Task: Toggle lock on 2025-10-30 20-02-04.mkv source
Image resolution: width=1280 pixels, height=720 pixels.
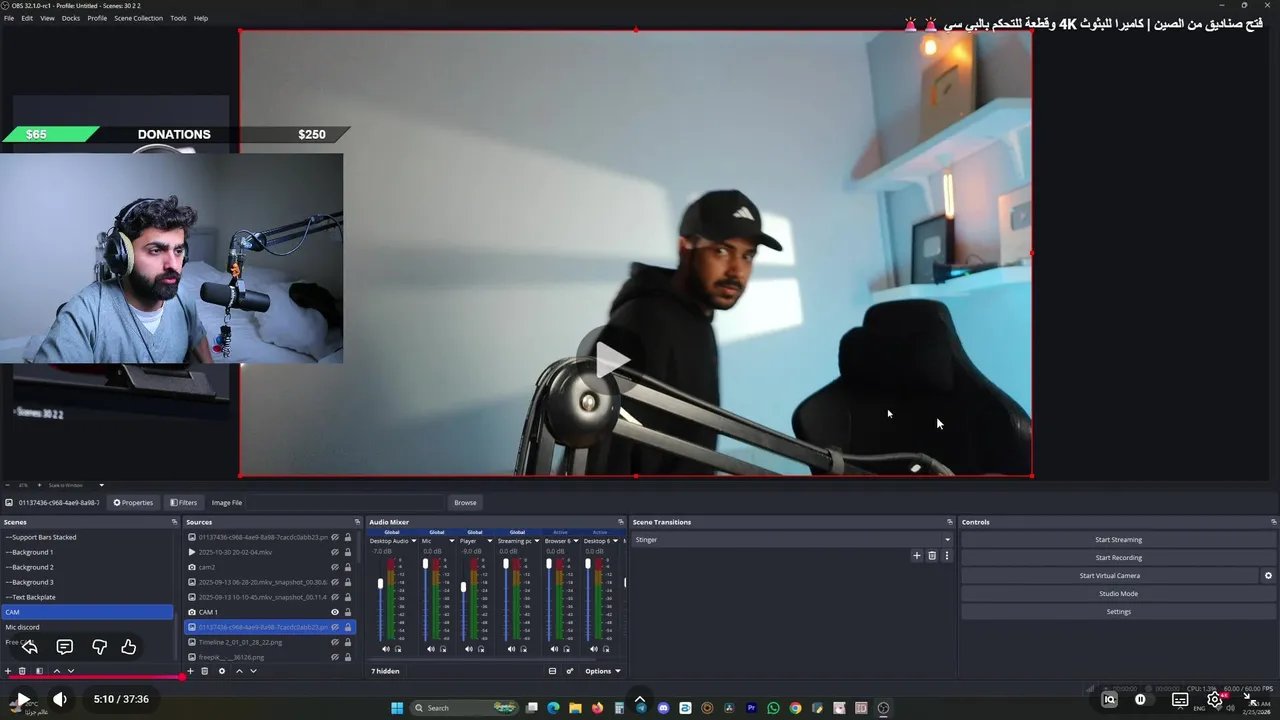Action: coord(348,552)
